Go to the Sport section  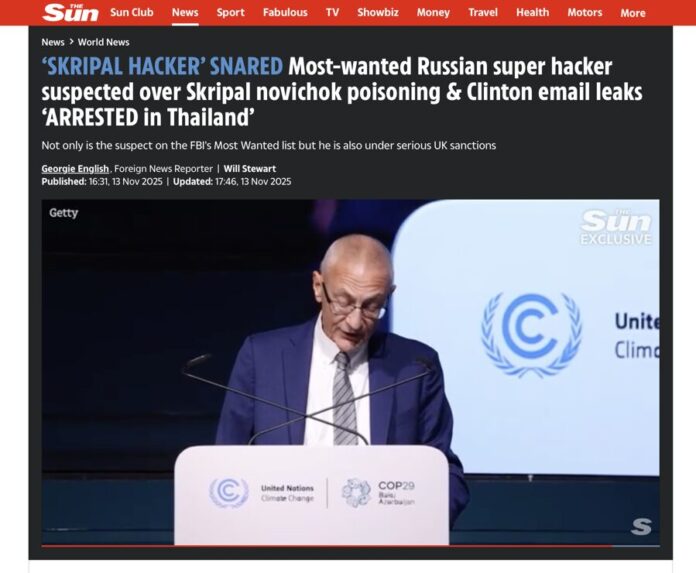point(230,12)
